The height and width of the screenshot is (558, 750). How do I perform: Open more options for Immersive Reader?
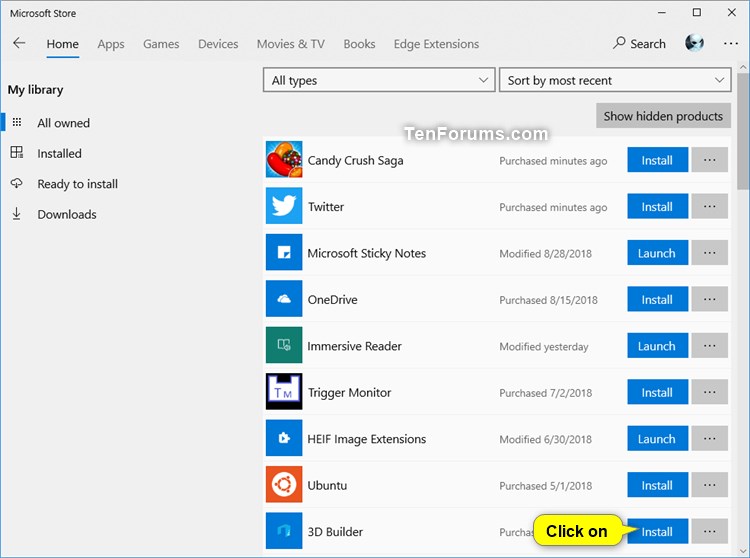point(710,345)
